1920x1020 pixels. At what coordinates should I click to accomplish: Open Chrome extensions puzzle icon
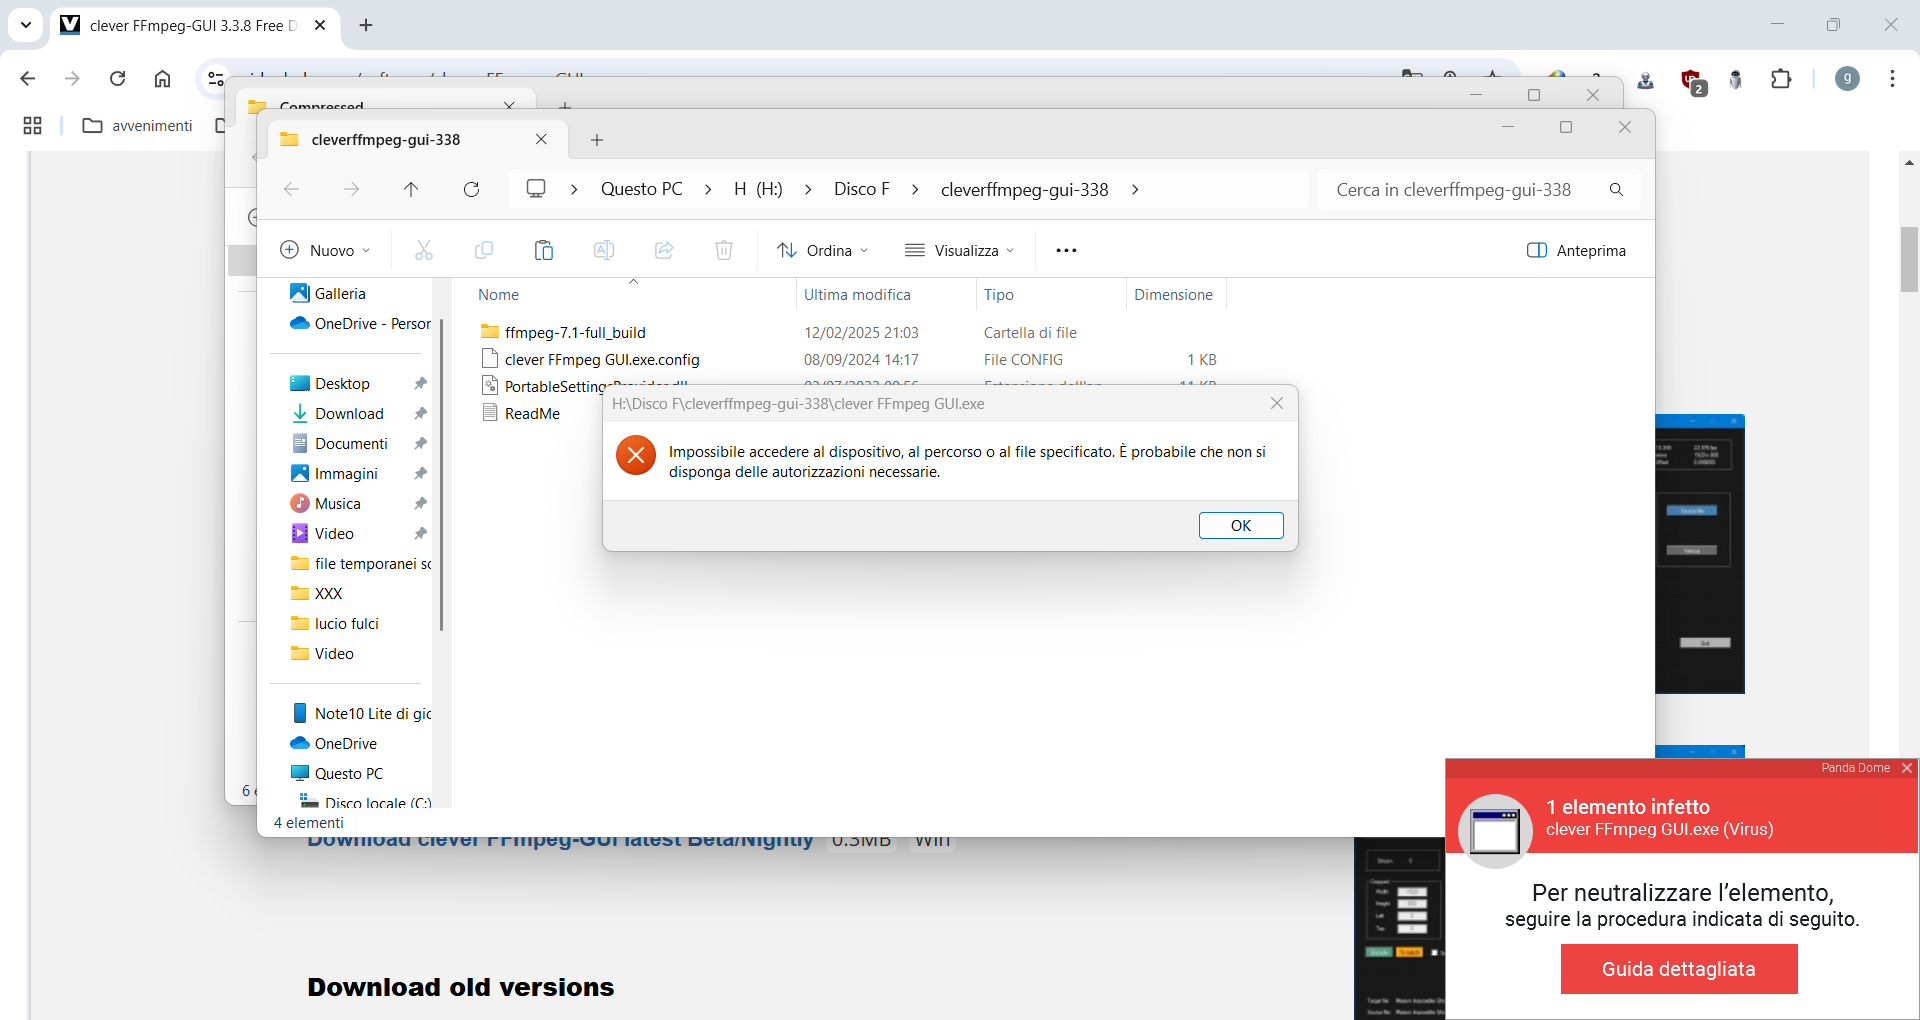pyautogui.click(x=1781, y=79)
